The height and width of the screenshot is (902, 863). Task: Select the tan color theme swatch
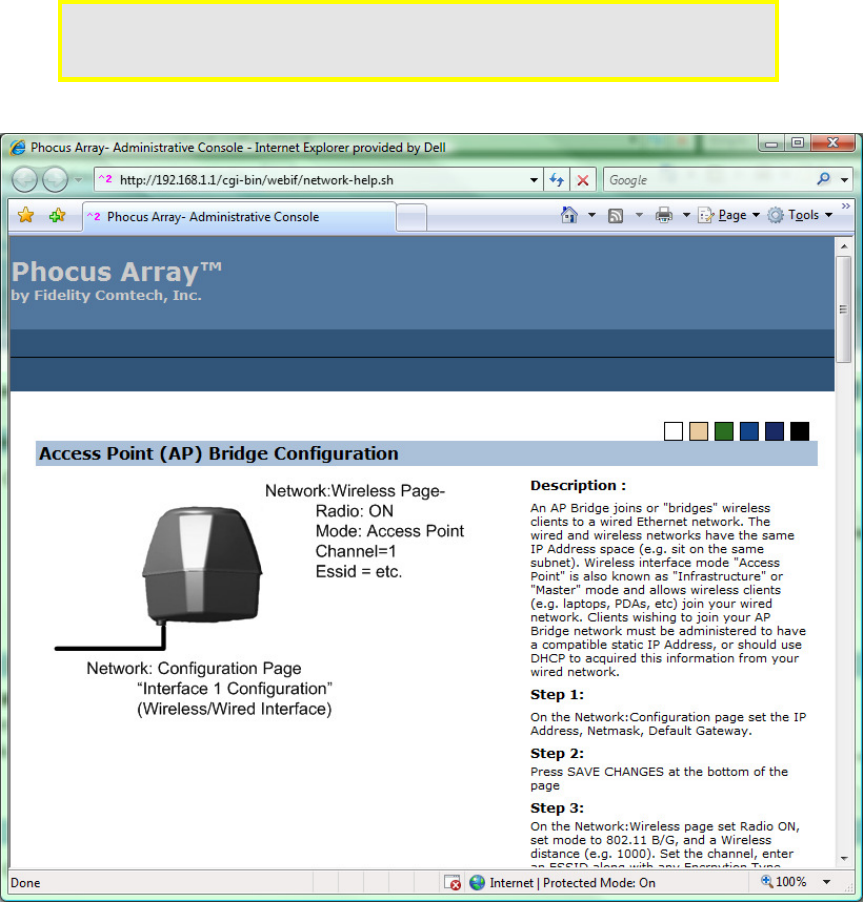[x=698, y=431]
